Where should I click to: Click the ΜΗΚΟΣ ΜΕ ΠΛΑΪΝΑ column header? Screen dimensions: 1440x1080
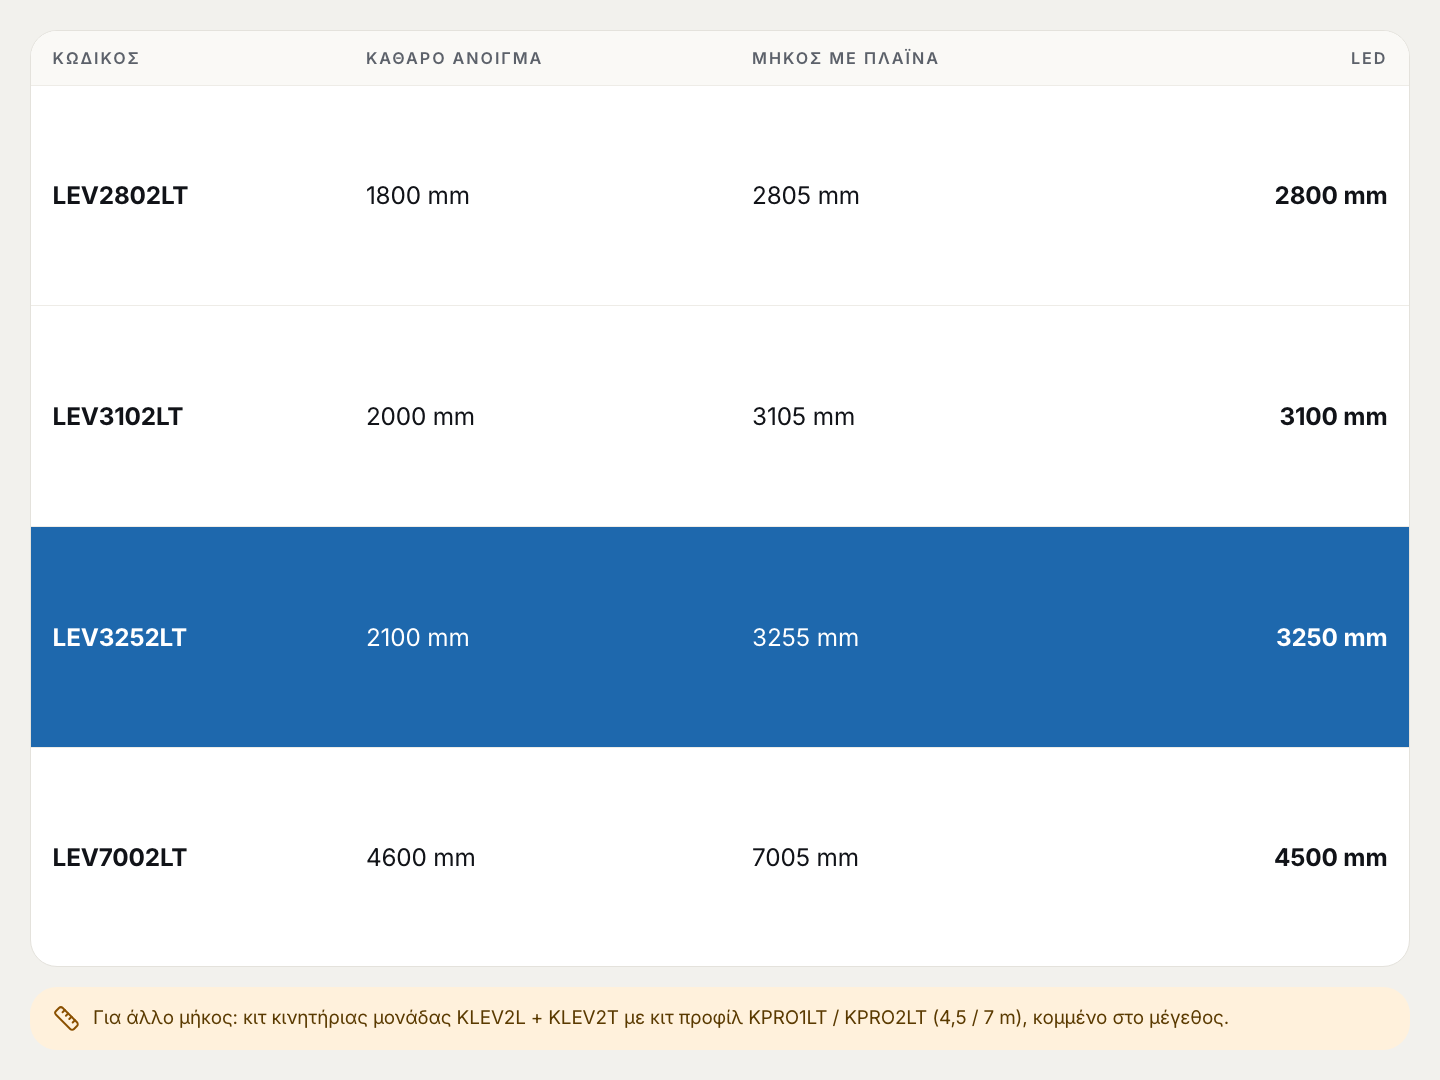coord(845,58)
